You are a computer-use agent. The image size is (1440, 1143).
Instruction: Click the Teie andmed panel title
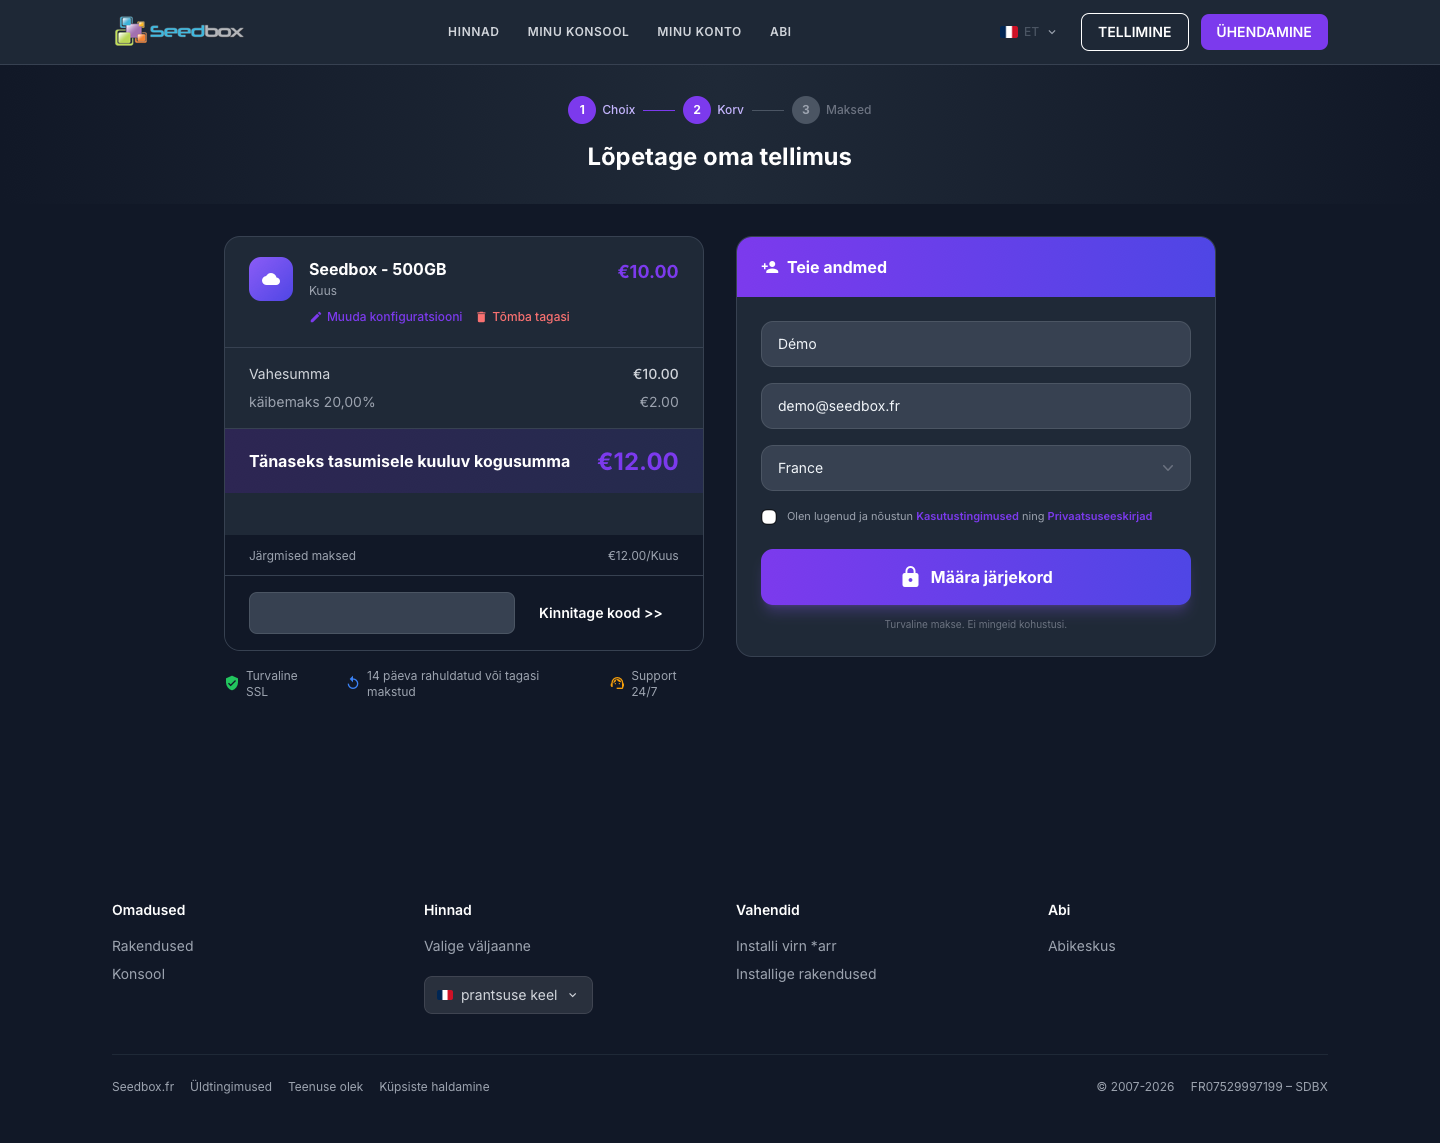coord(837,267)
